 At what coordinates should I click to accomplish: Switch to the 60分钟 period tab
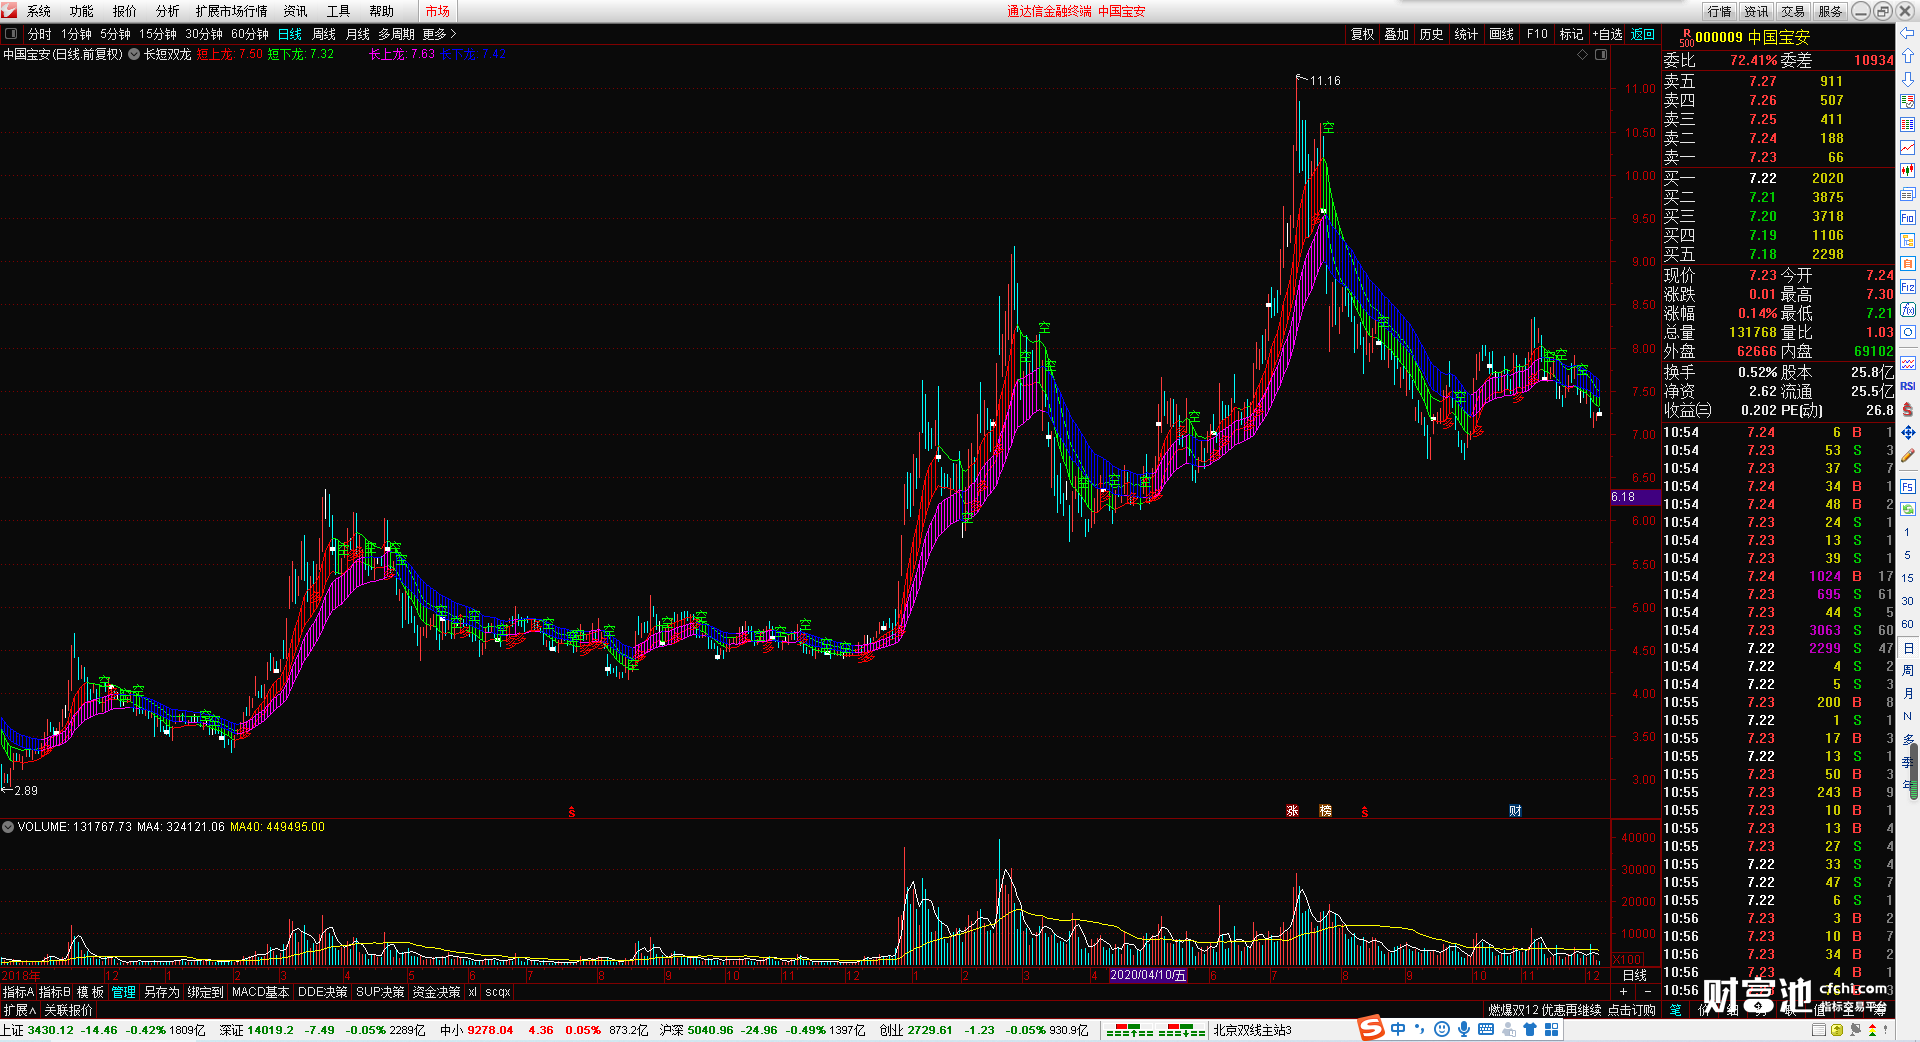(250, 34)
